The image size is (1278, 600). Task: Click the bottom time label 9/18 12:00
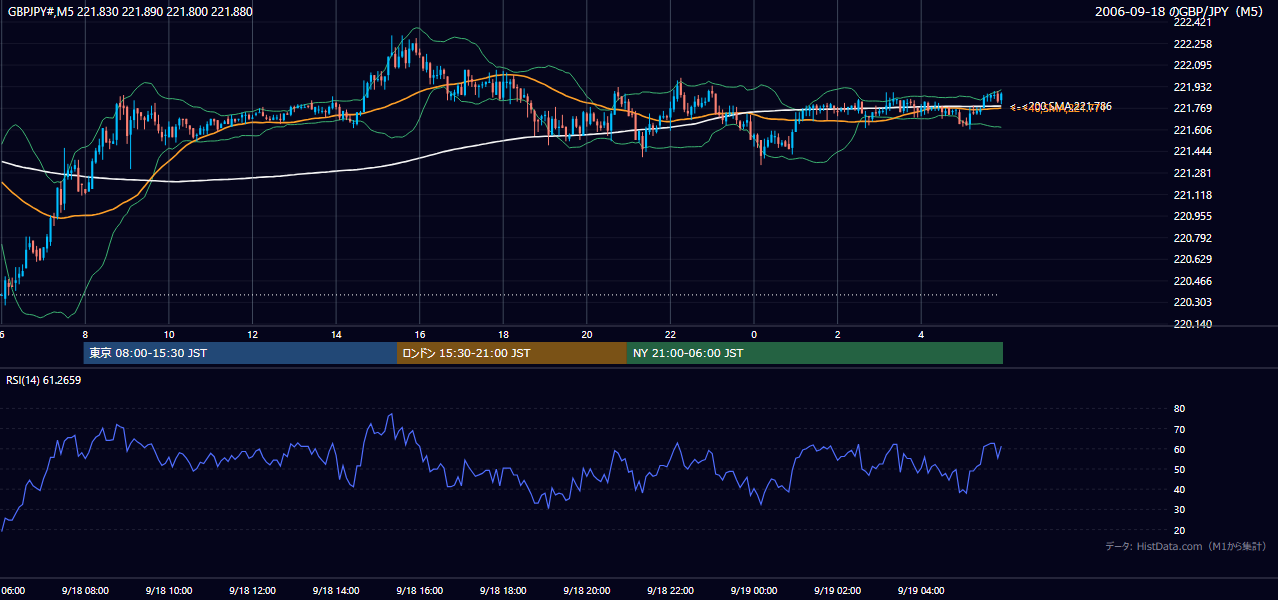tap(252, 590)
